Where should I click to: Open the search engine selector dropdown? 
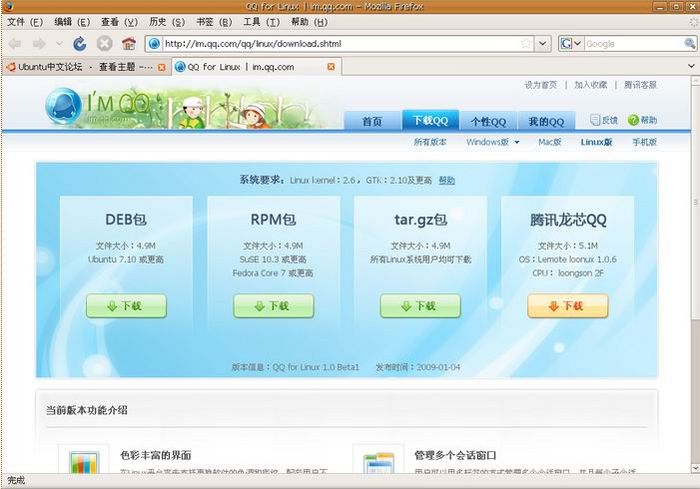(x=570, y=44)
